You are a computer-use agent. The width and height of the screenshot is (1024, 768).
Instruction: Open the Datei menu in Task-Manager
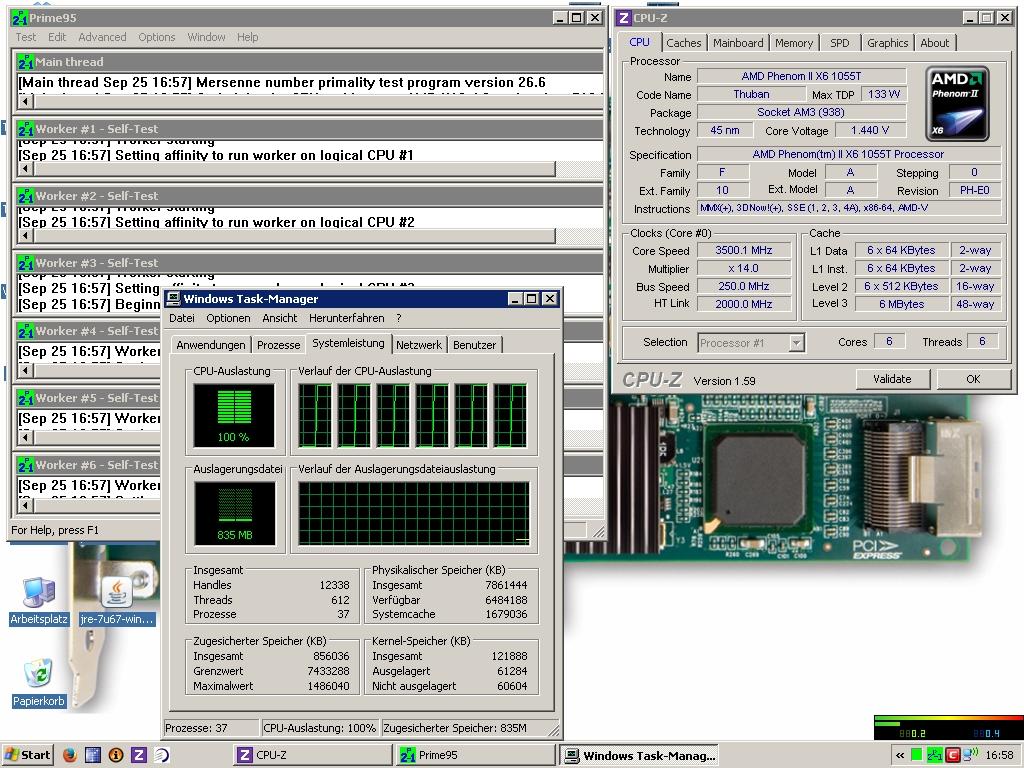point(182,318)
